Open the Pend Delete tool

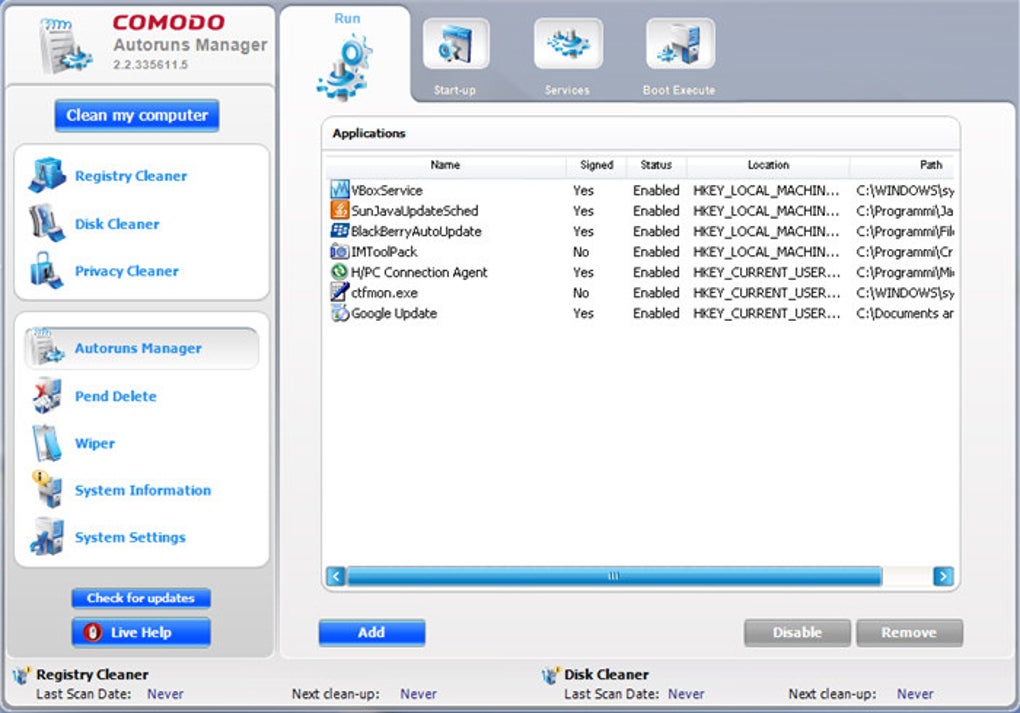[115, 396]
